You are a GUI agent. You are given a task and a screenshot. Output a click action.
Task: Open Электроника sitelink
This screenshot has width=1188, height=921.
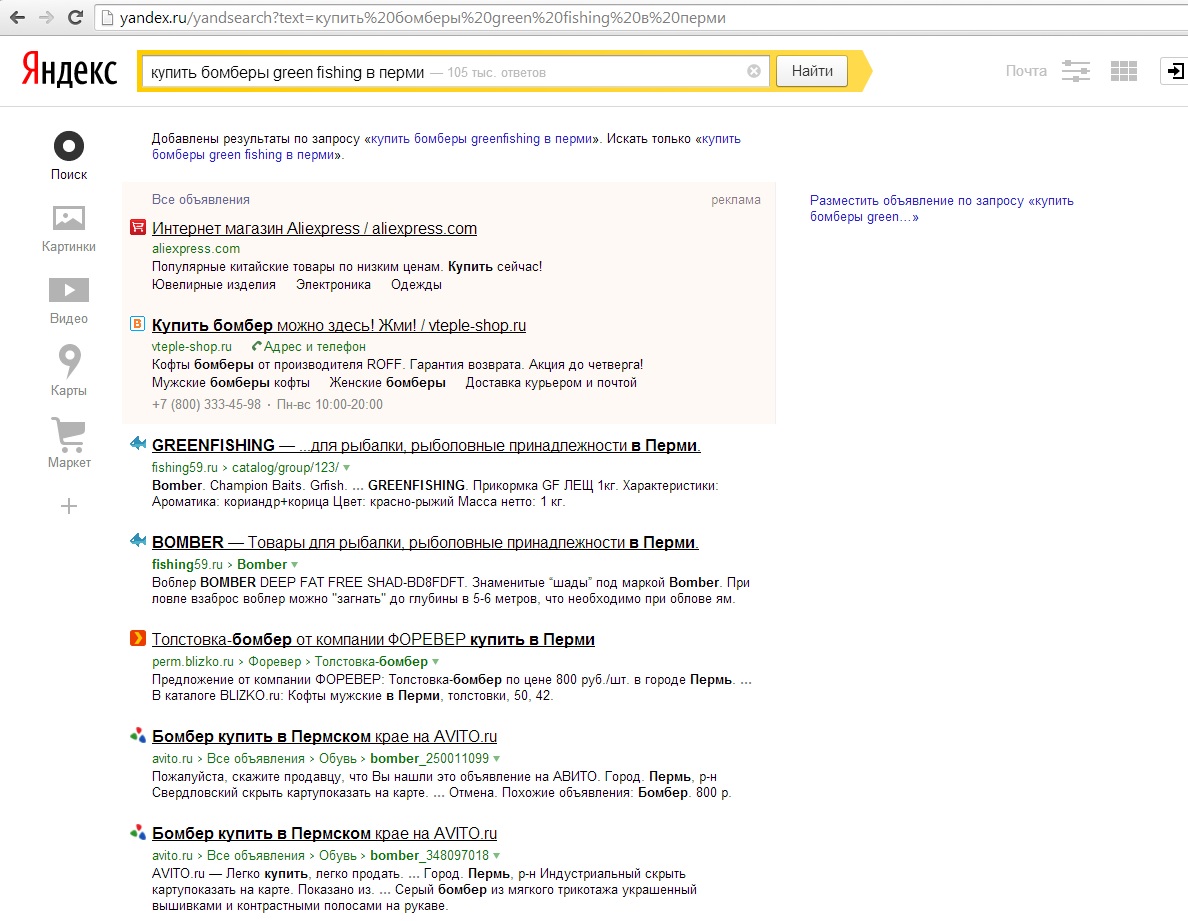pyautogui.click(x=333, y=285)
